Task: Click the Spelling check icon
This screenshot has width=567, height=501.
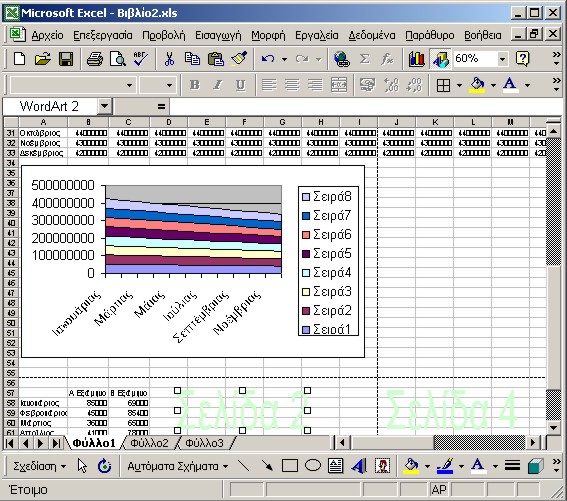Action: pos(140,59)
